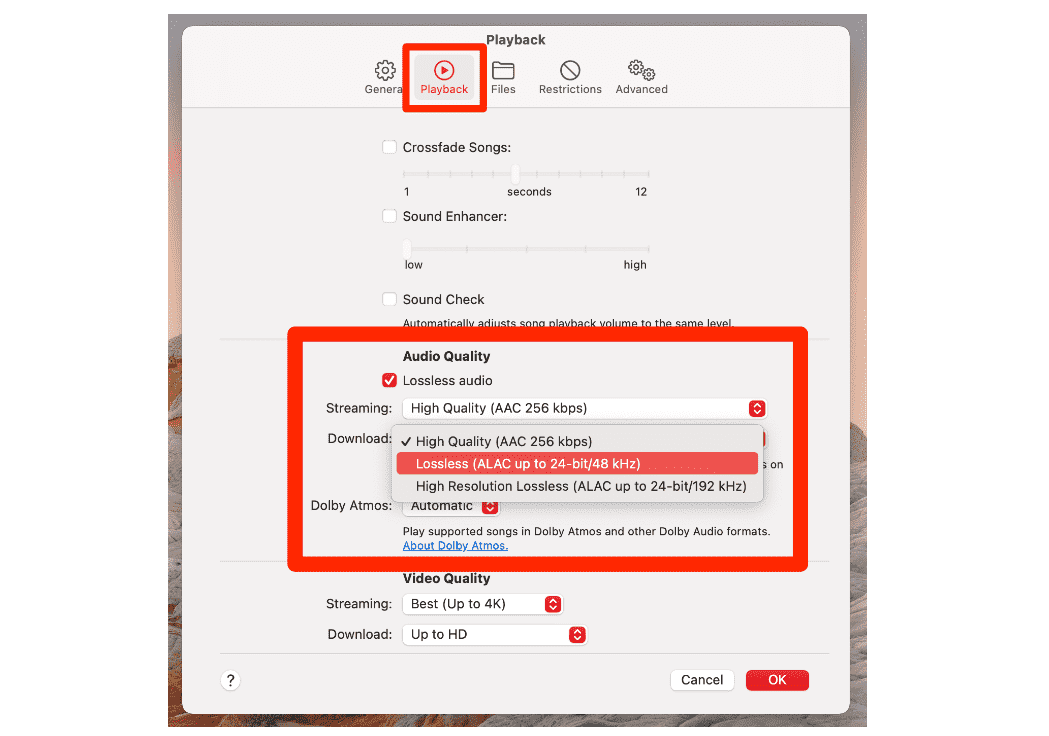Open the General preferences tab
This screenshot has width=1049, height=736.
(384, 77)
